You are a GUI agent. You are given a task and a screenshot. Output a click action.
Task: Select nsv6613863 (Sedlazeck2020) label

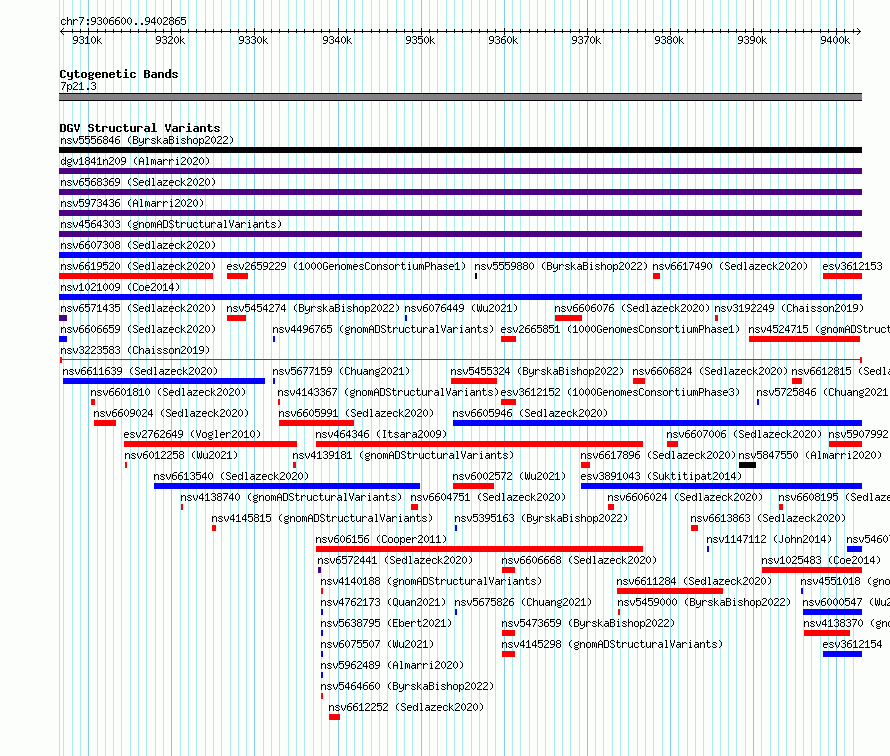click(x=768, y=518)
